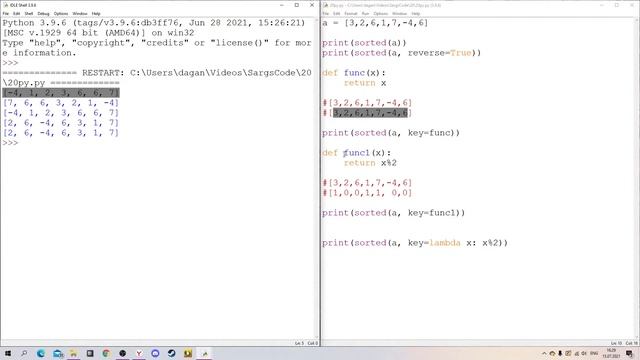This screenshot has height=360, width=640.
Task: Open the Window menu in the editor window
Action: (x=400, y=13)
